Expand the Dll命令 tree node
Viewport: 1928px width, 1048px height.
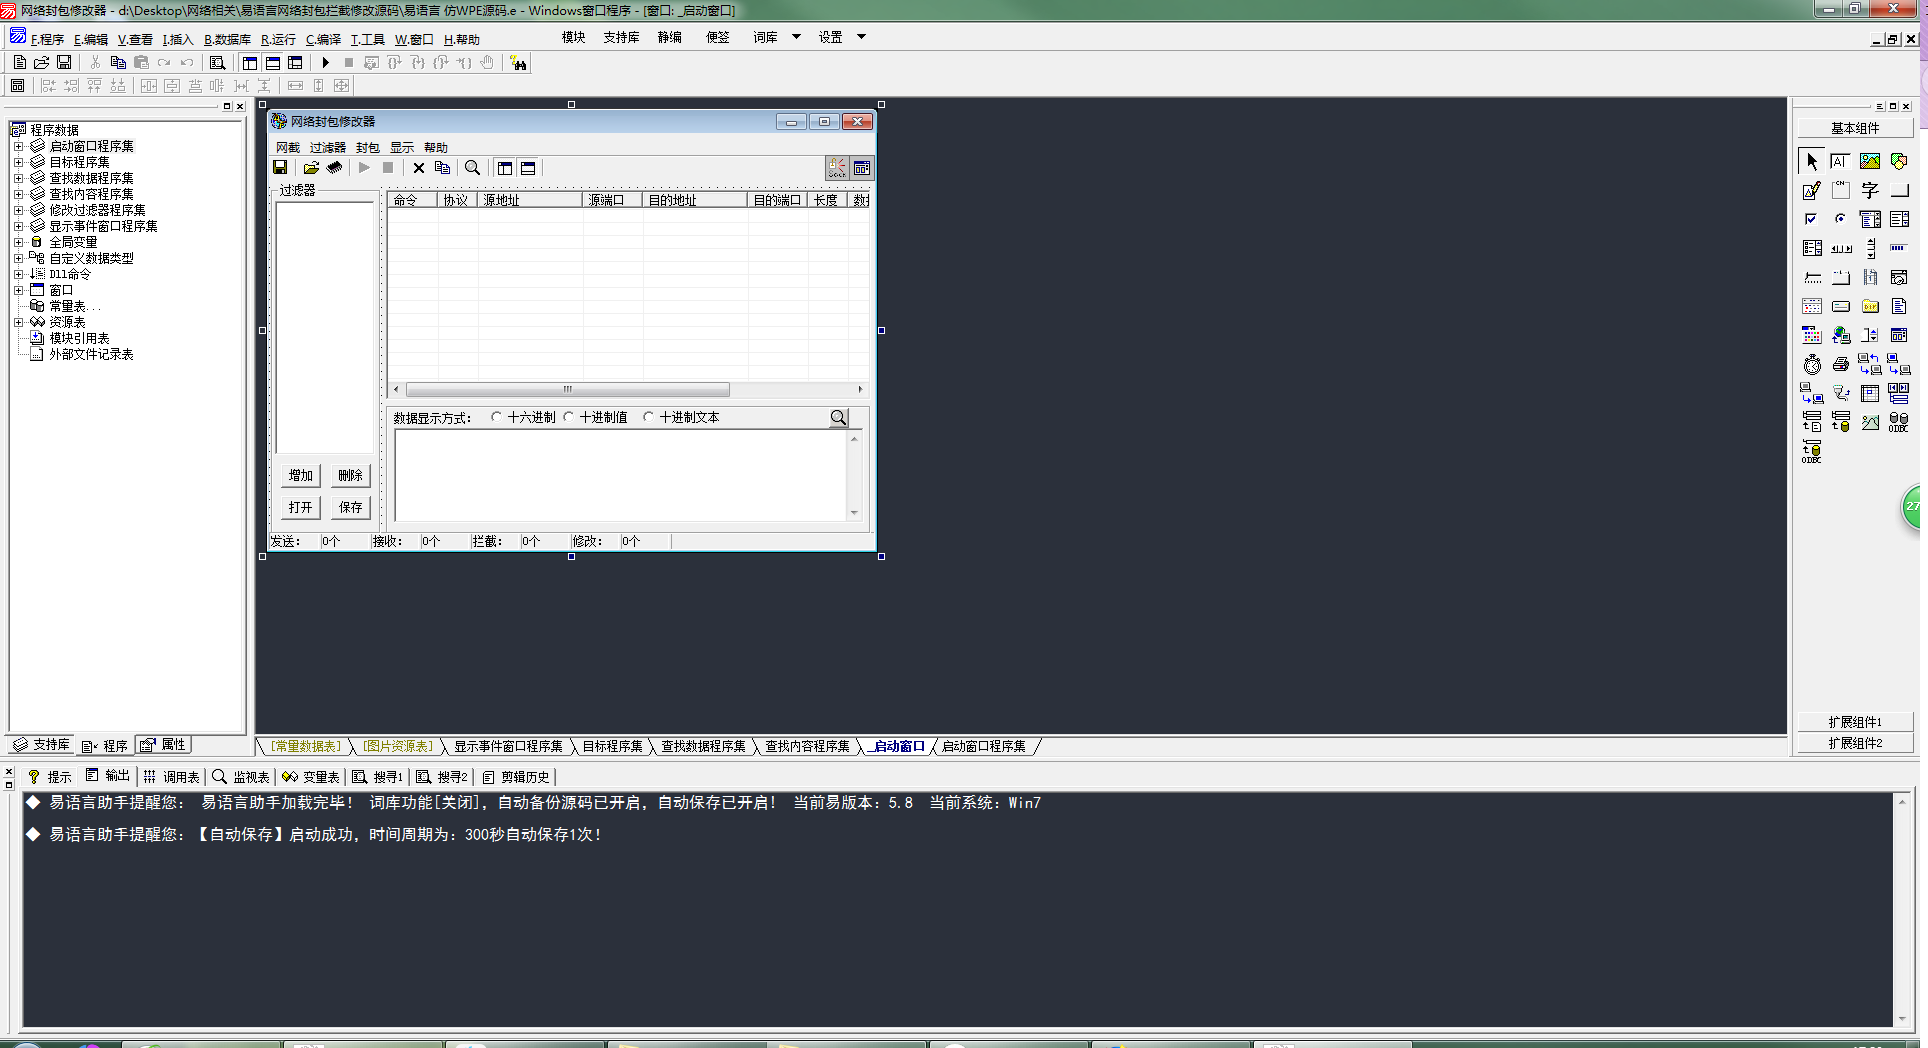pyautogui.click(x=18, y=274)
